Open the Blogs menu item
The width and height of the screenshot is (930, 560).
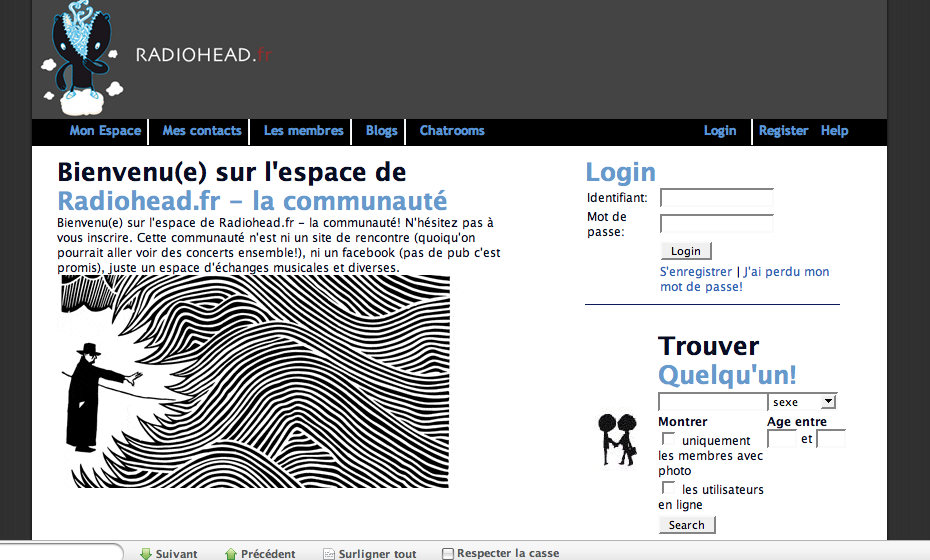(x=381, y=131)
